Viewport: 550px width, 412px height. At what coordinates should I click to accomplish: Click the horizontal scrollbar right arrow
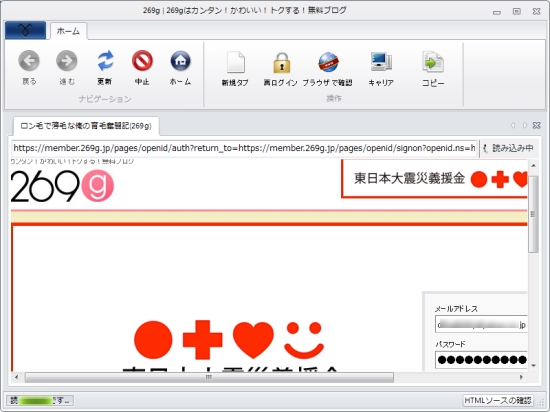[x=521, y=377]
